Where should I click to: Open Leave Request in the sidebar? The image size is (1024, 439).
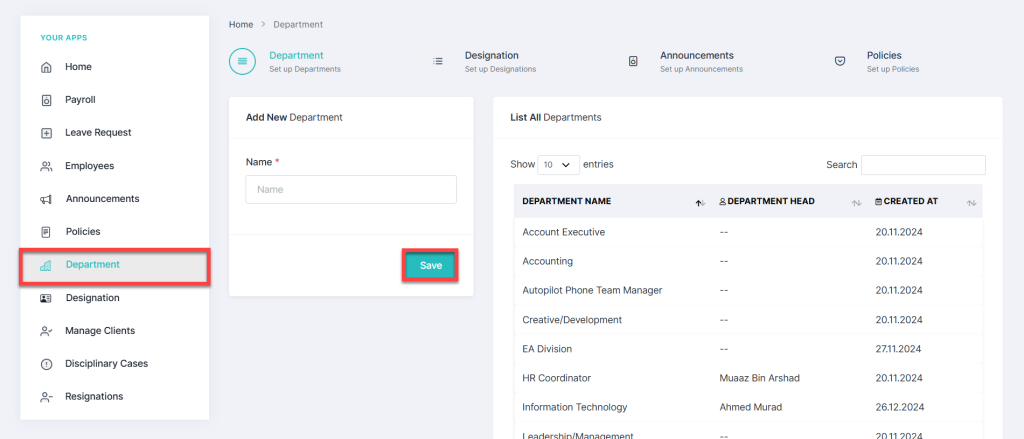(98, 133)
